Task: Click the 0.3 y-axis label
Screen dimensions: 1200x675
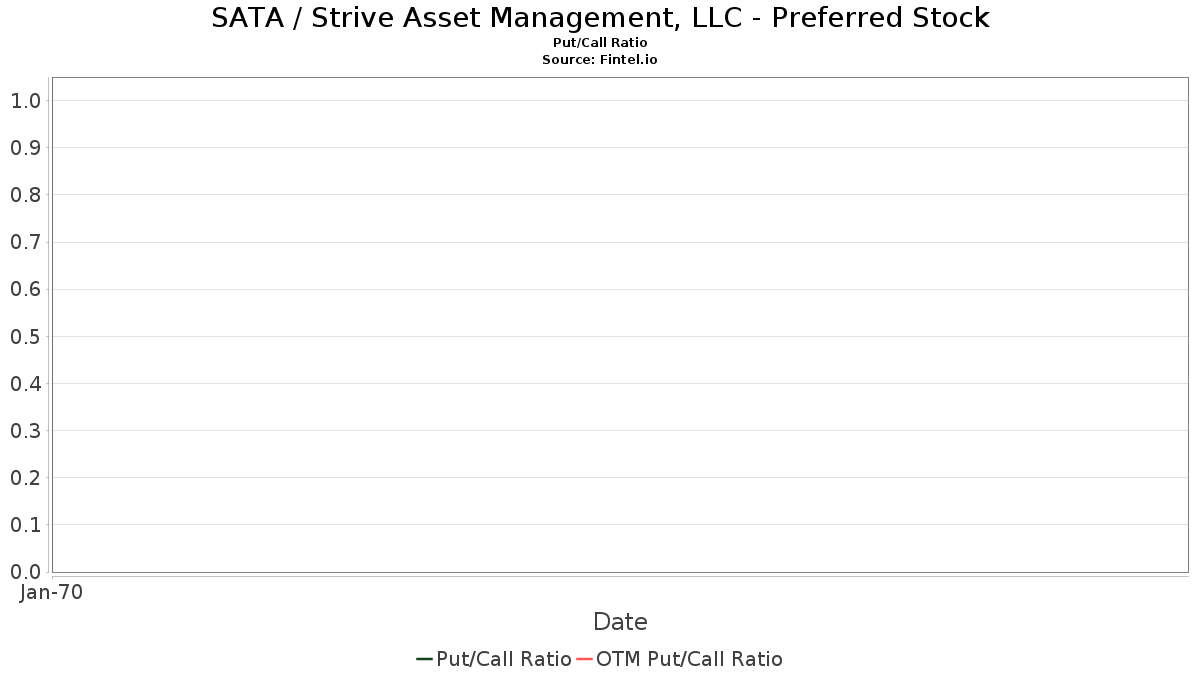Action: pyautogui.click(x=25, y=431)
